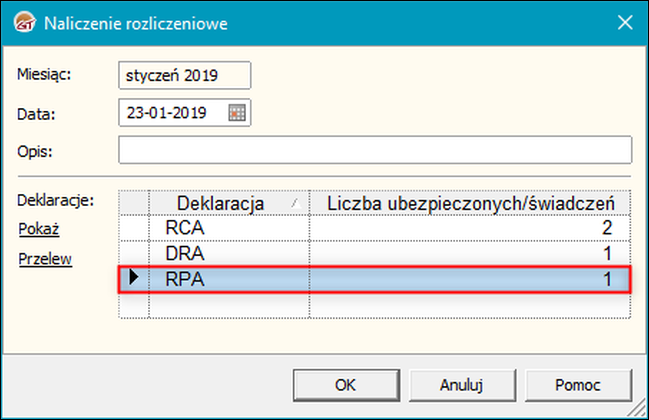Confirm with the OK button
This screenshot has width=649, height=420.
pyautogui.click(x=346, y=385)
